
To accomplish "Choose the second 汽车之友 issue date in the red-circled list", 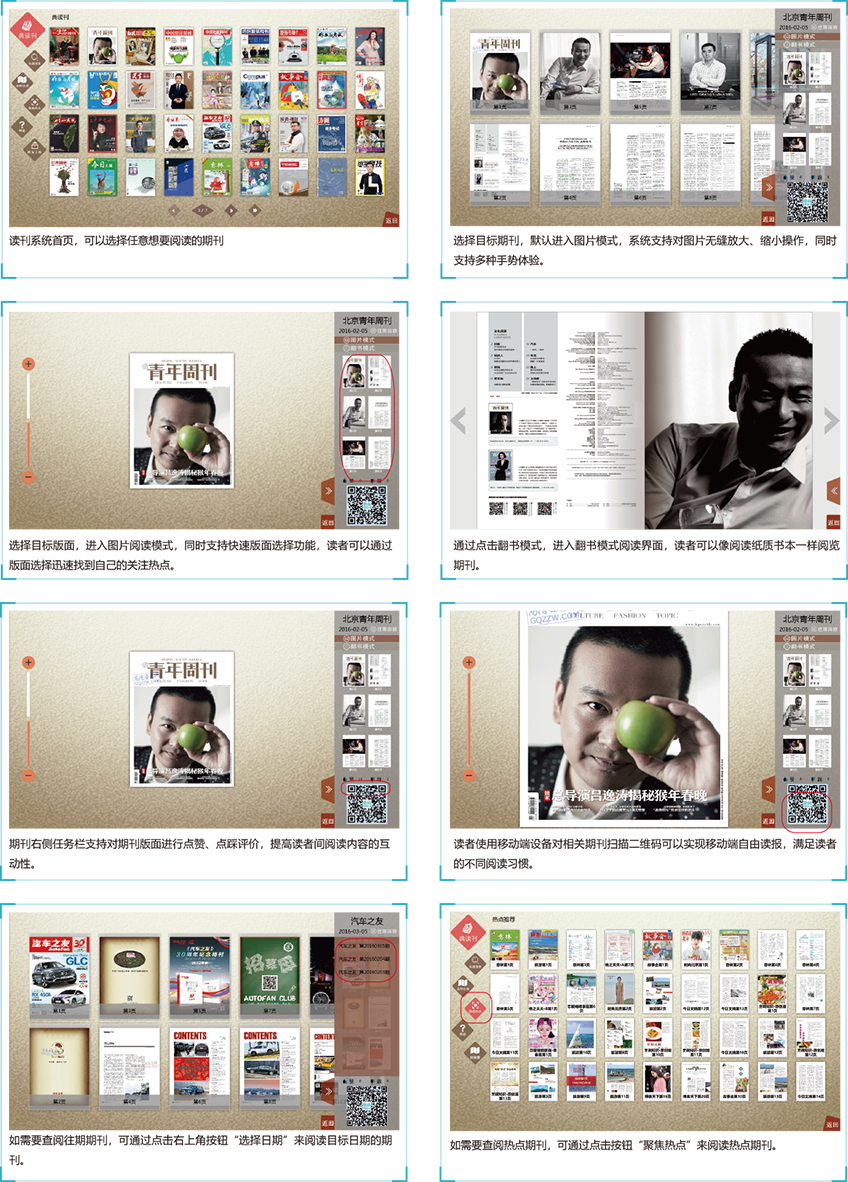I will pos(365,959).
